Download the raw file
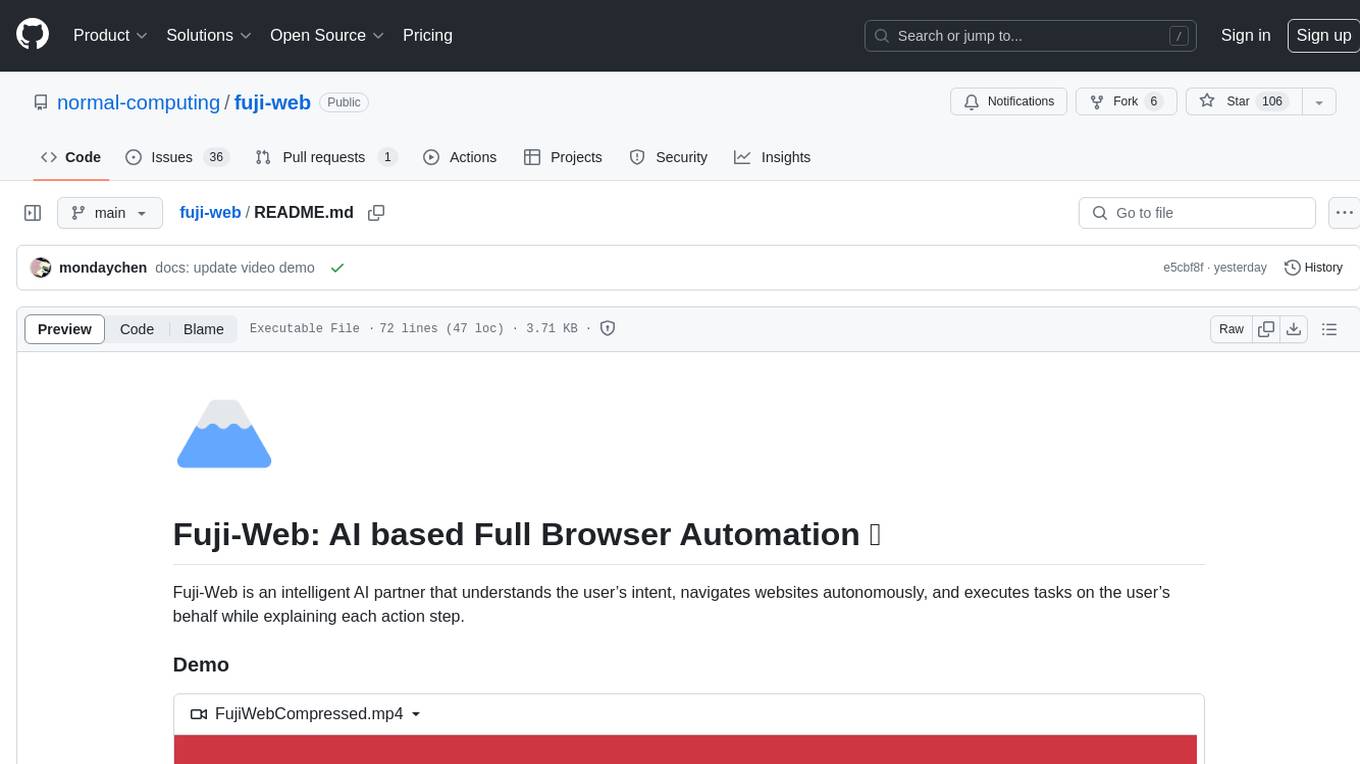 coord(1294,329)
